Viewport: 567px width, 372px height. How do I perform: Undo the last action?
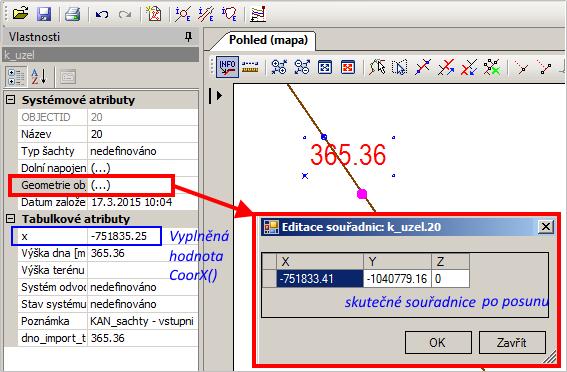pyautogui.click(x=102, y=14)
